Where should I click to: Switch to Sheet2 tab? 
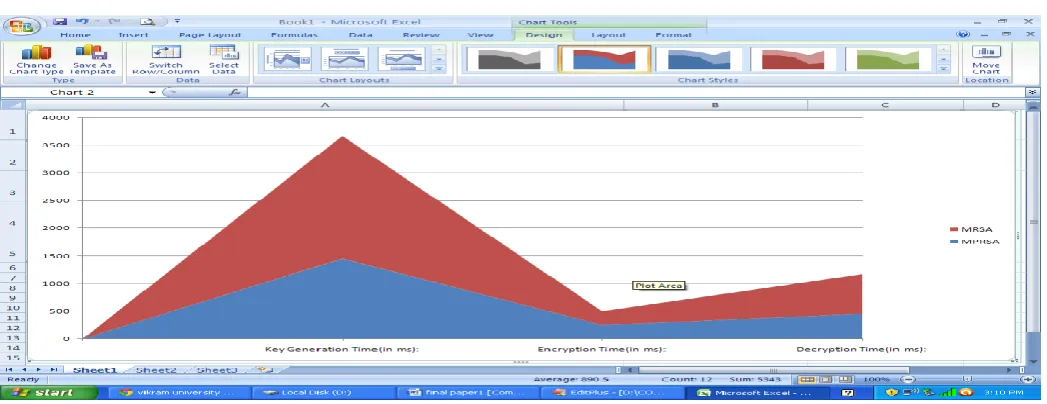pos(156,370)
